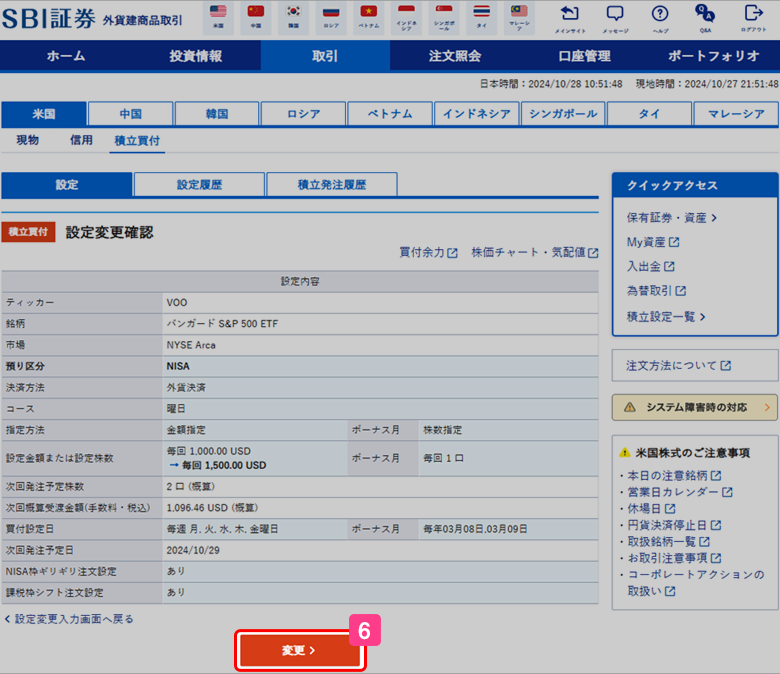Open the ポートフォリオ navigation menu
The height and width of the screenshot is (674, 780).
[x=713, y=56]
